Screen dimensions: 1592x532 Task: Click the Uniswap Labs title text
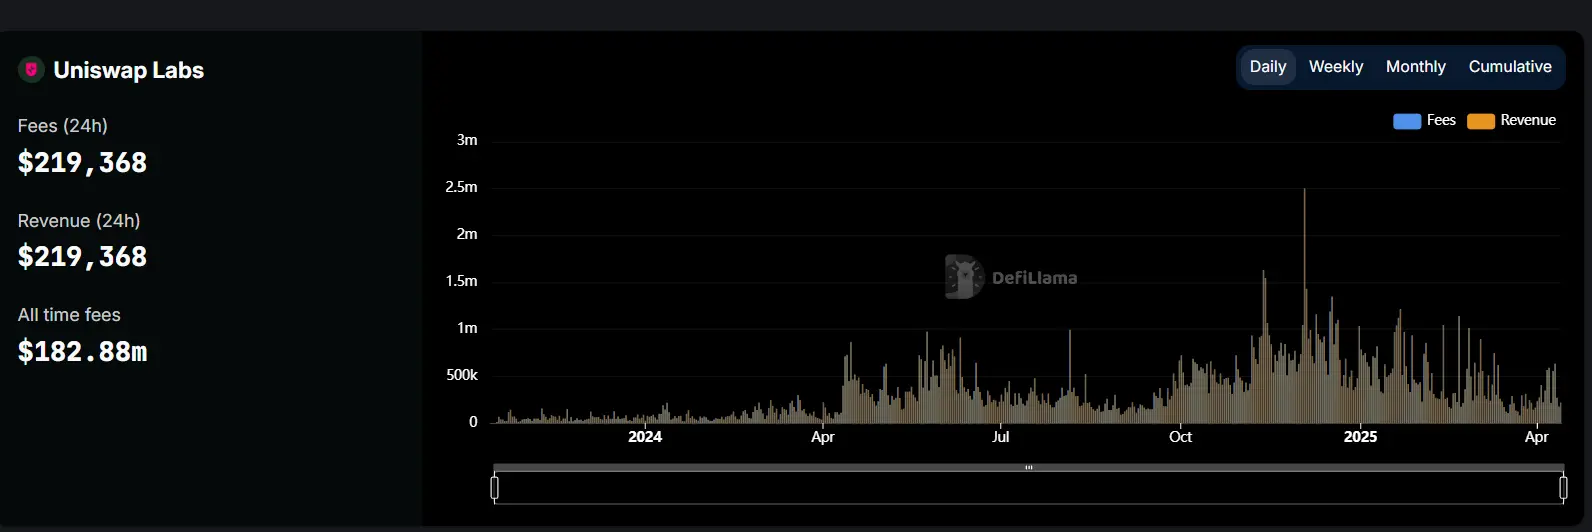coord(128,70)
